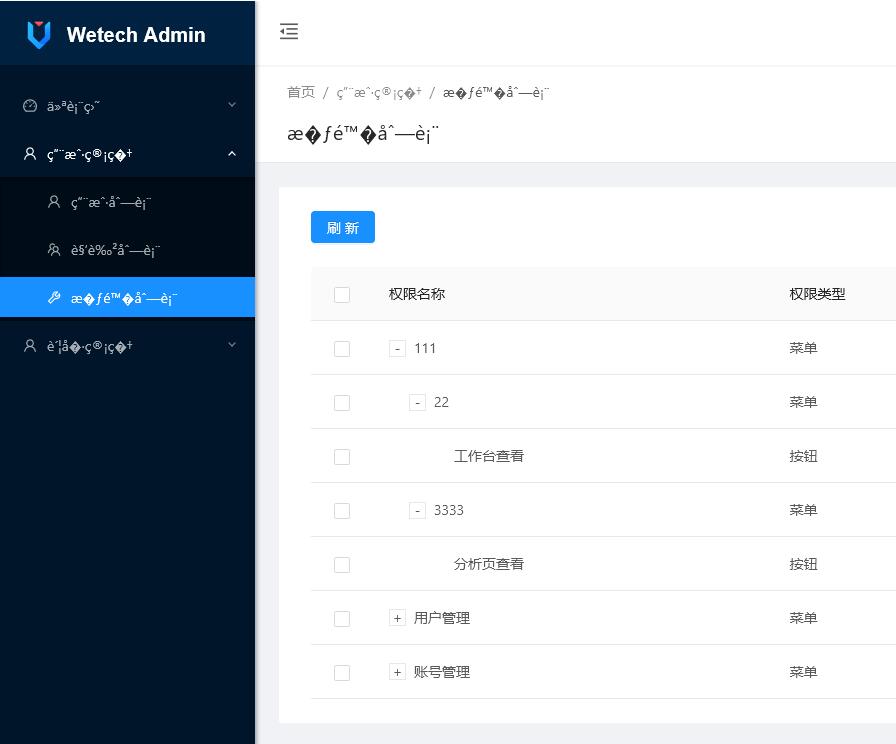Image resolution: width=896 pixels, height=744 pixels.
Task: Expand the 用户管理 tree node
Action: coord(397,618)
